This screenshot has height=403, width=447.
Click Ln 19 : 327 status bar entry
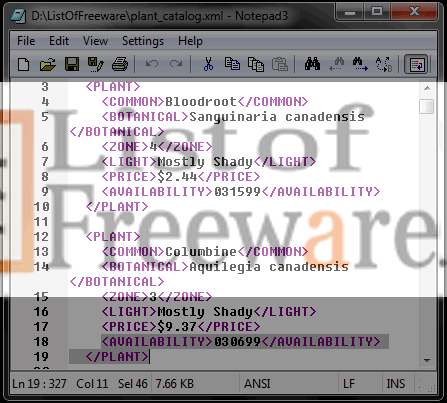point(39,384)
